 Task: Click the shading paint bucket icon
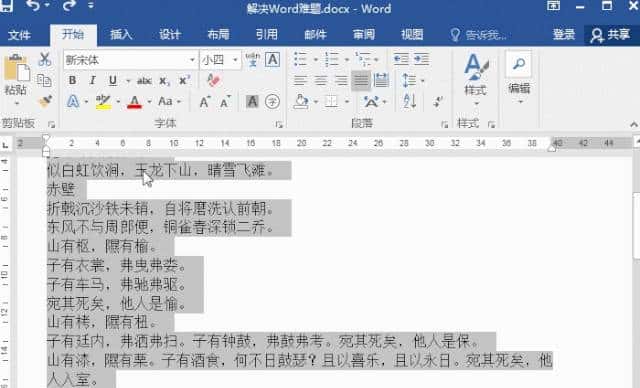(301, 102)
